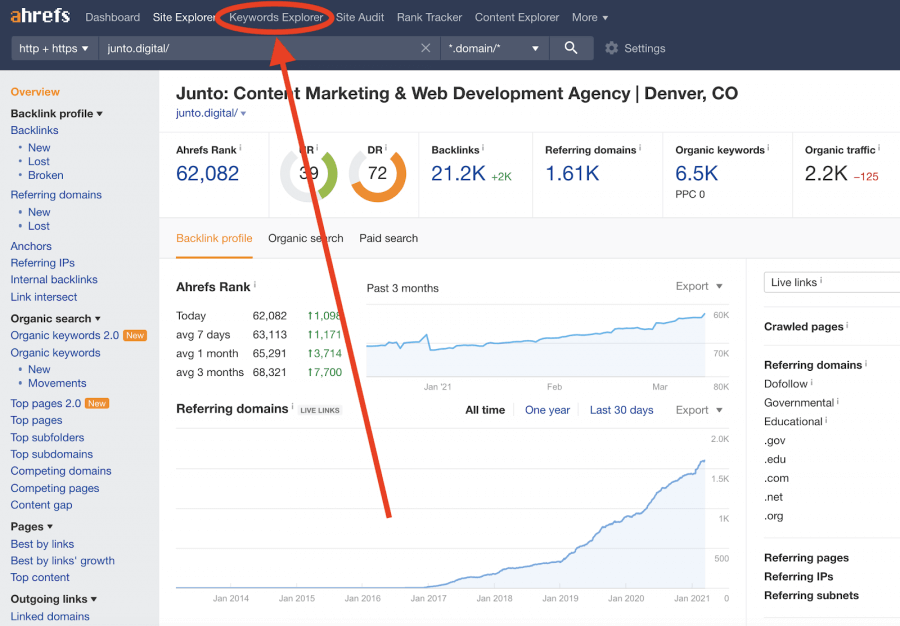Open the Dashboard page

coord(112,17)
